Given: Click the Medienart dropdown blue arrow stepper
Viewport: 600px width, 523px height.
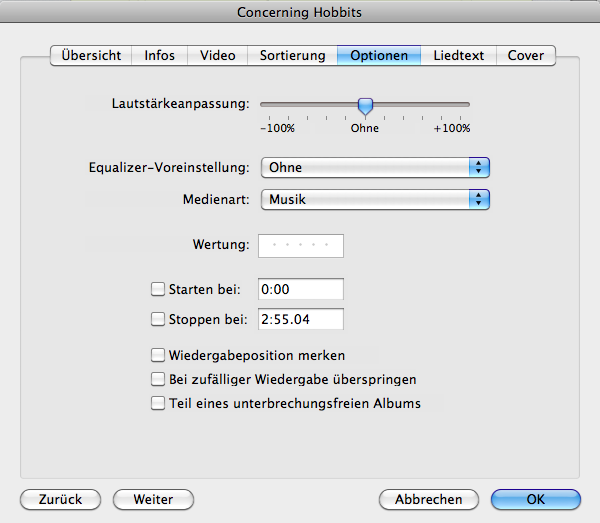Looking at the screenshot, I should coord(479,199).
